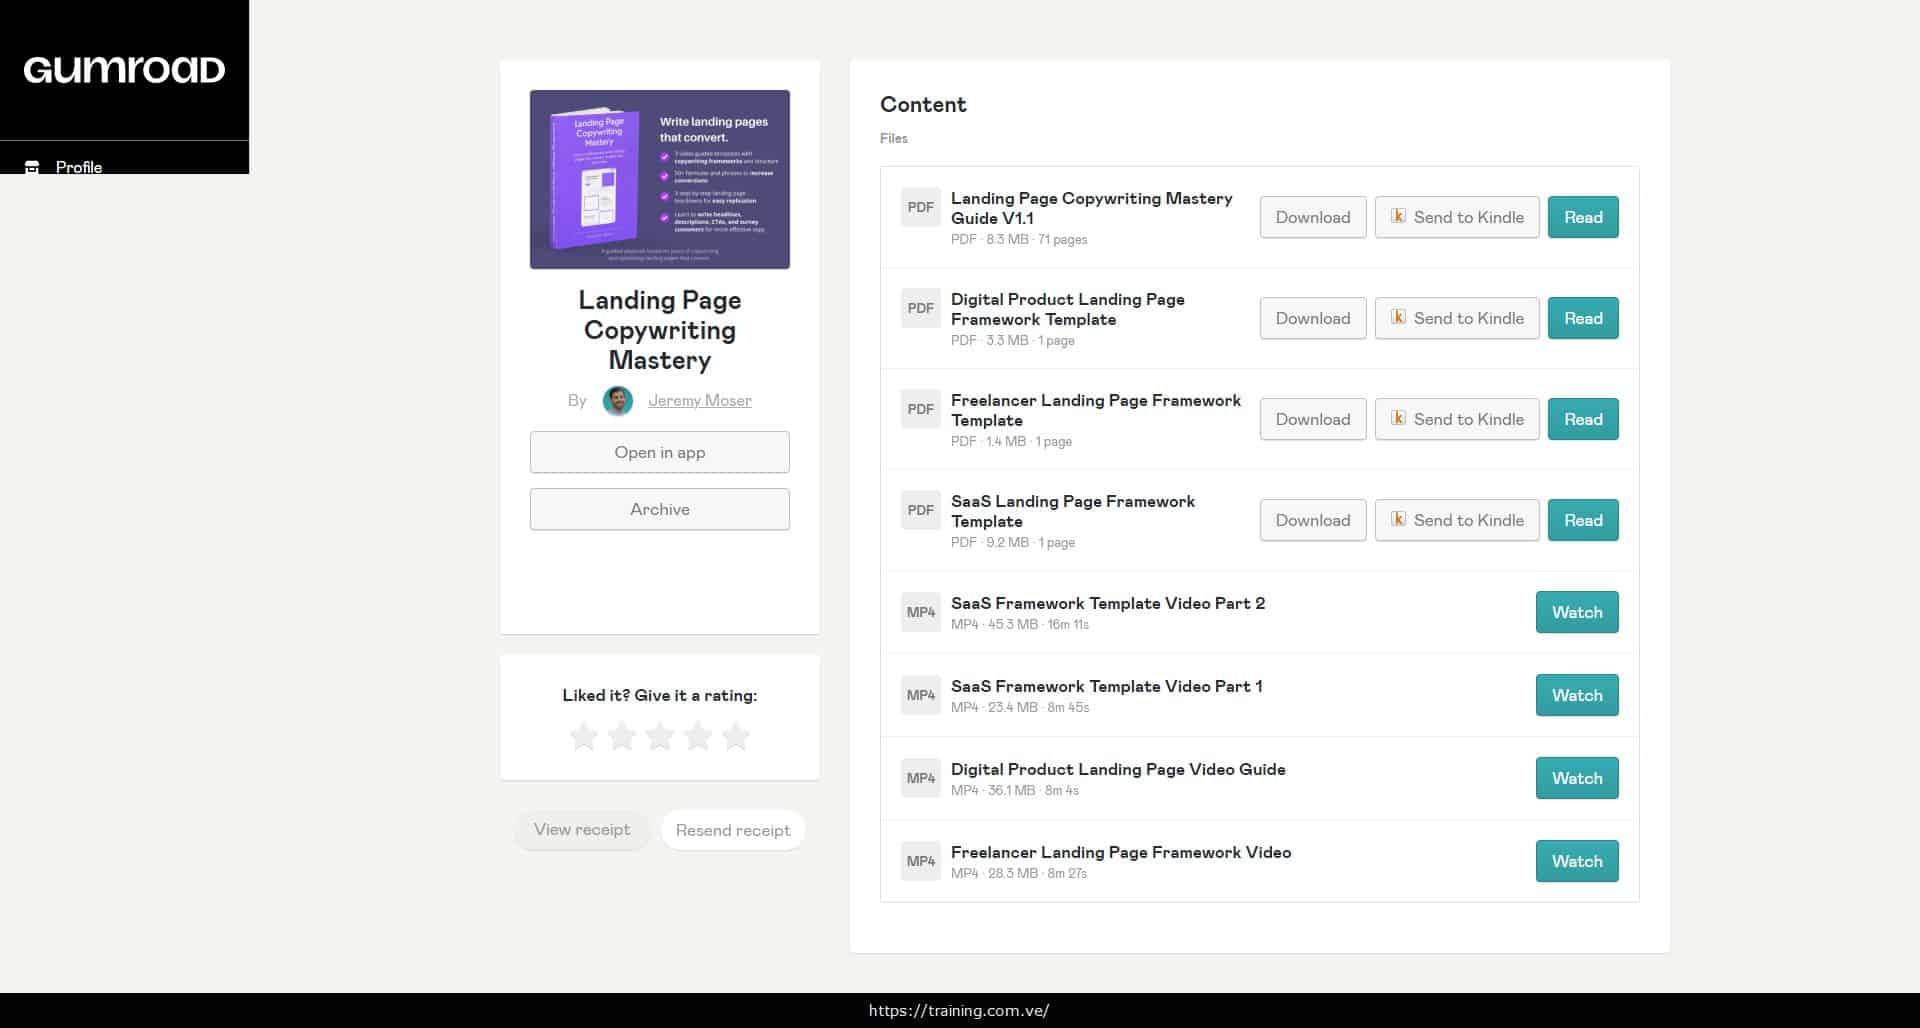
Task: Click the 'Liked it? Give it a rating:' text
Action: point(659,695)
